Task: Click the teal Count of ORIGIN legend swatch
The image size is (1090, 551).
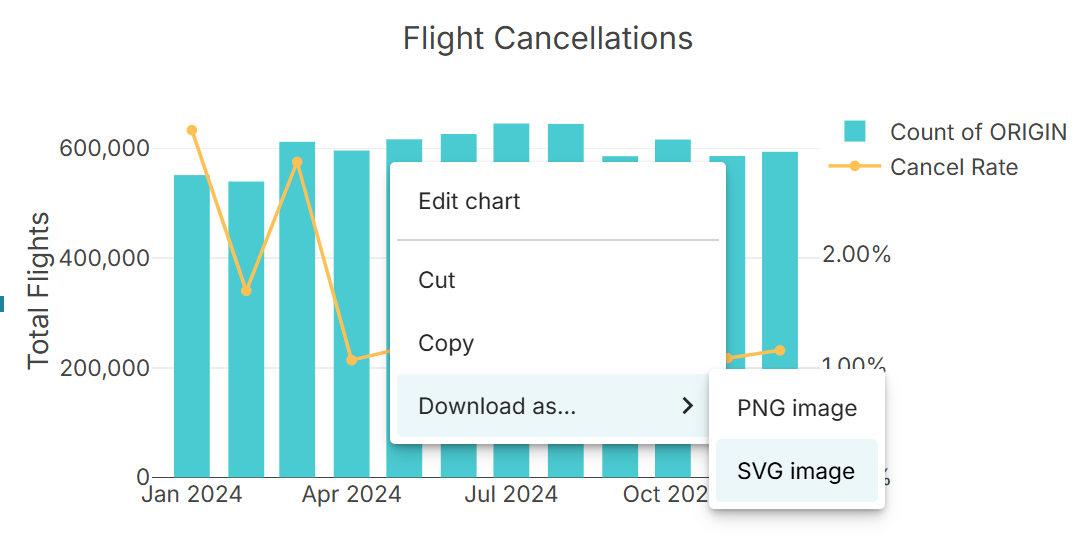Action: 854,132
